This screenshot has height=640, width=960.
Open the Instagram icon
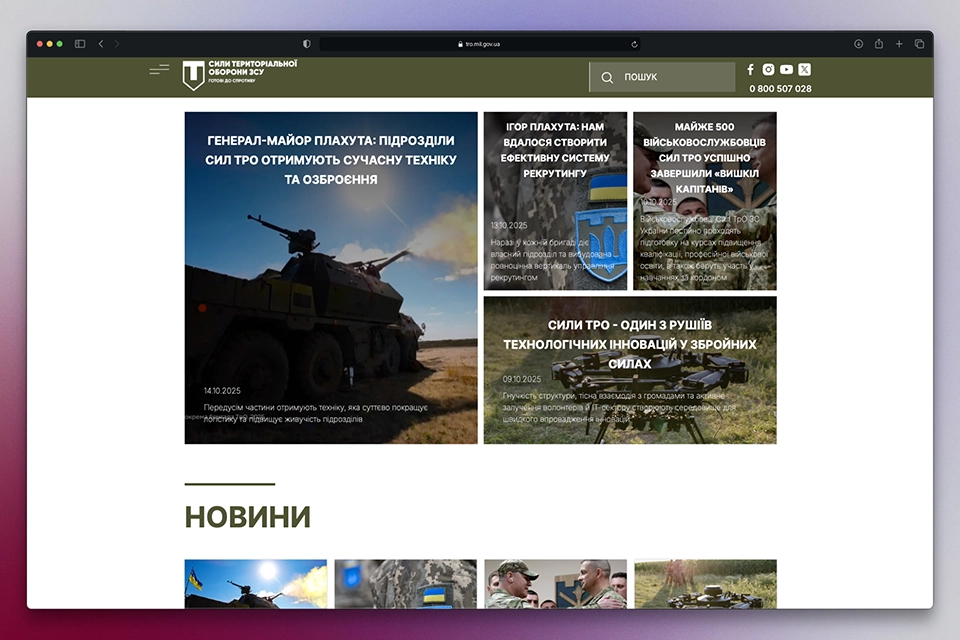pyautogui.click(x=768, y=70)
